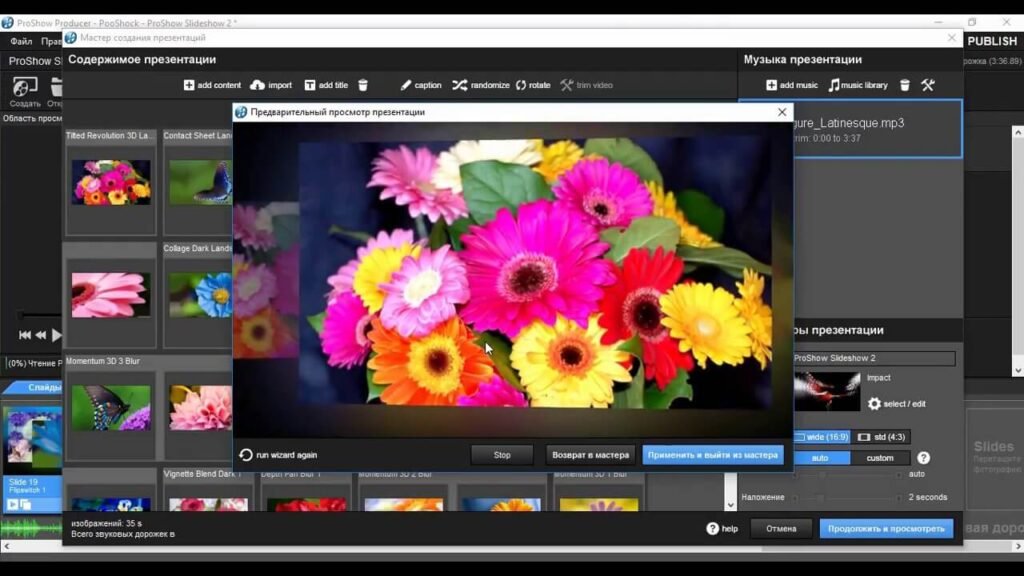This screenshot has height=576, width=1024.
Task: Select the auto timing option
Action: [x=820, y=458]
